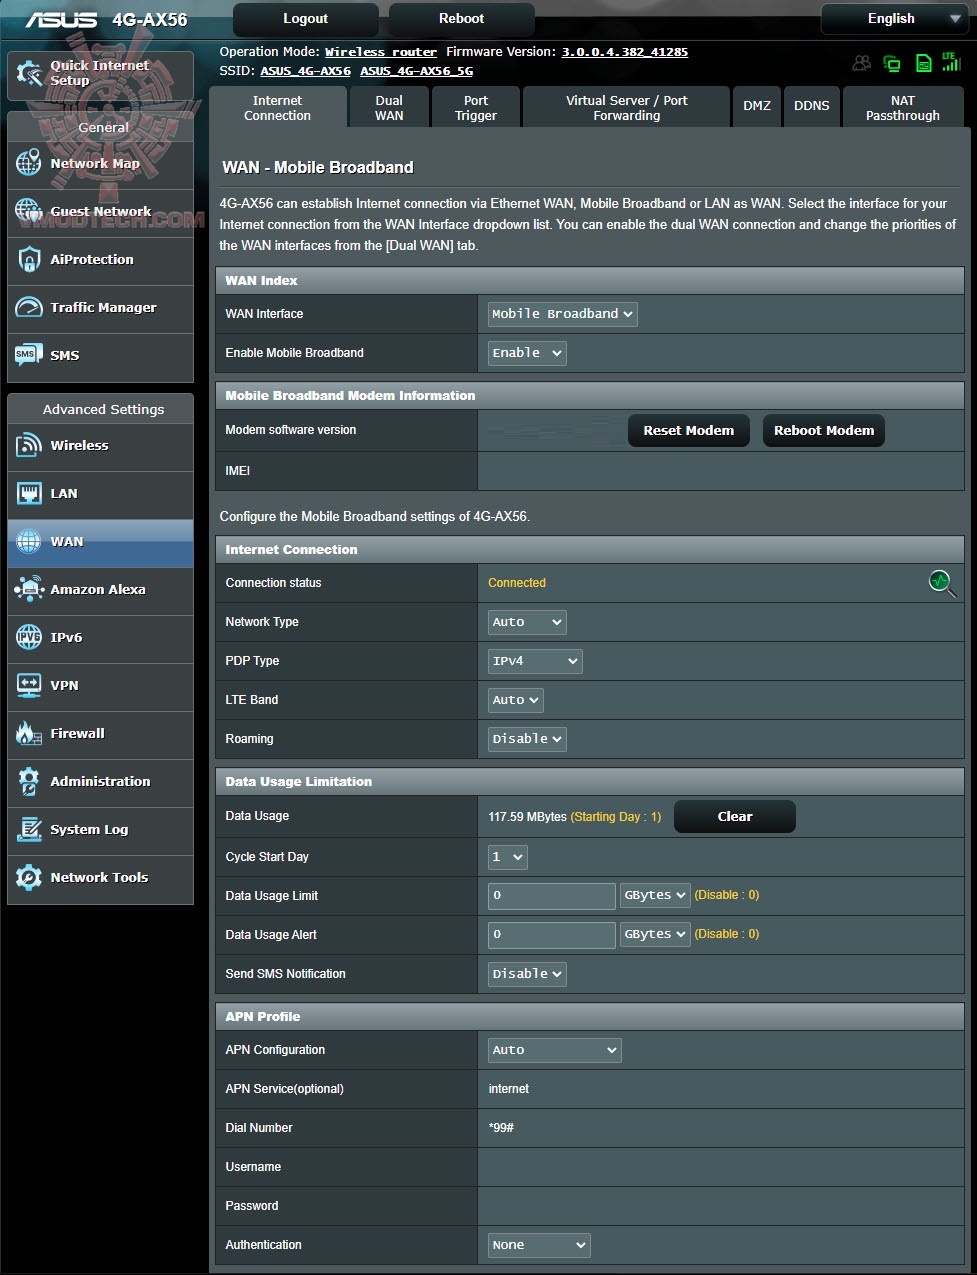
Task: Click the guest users status icon
Action: (861, 63)
